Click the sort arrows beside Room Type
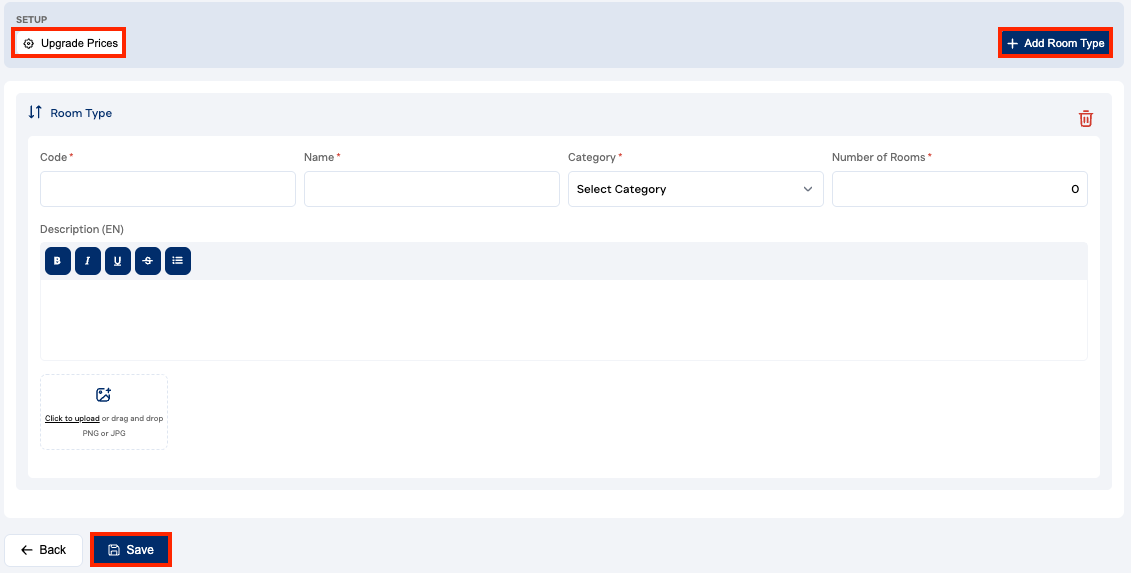Viewport: 1131px width, 573px height. coord(35,113)
